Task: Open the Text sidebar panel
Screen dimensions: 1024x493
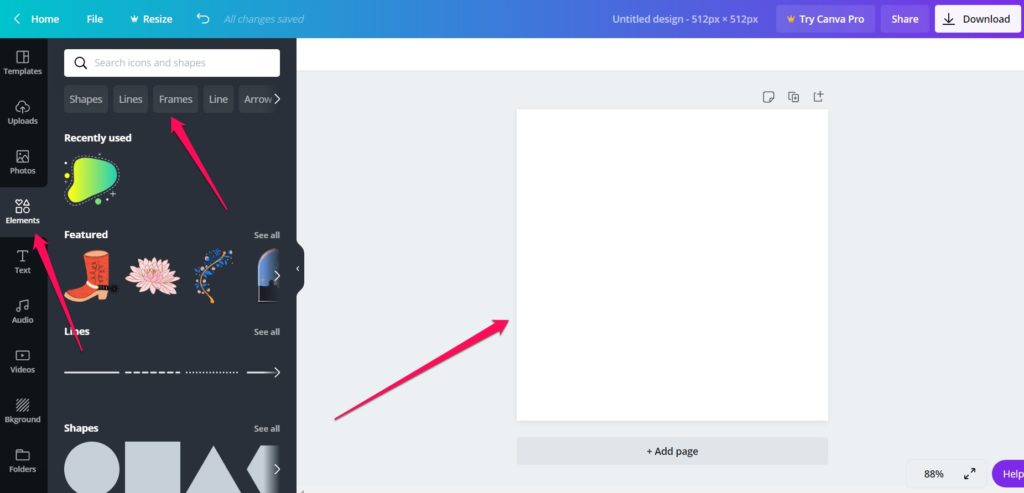Action: point(23,261)
